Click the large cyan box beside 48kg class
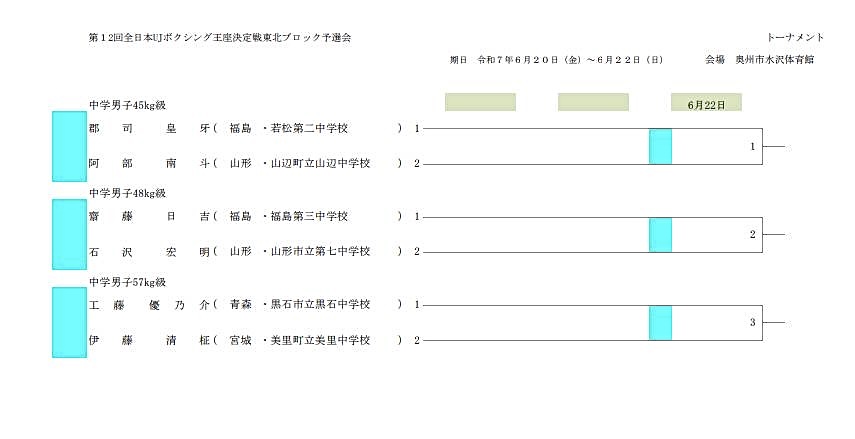 tap(69, 234)
